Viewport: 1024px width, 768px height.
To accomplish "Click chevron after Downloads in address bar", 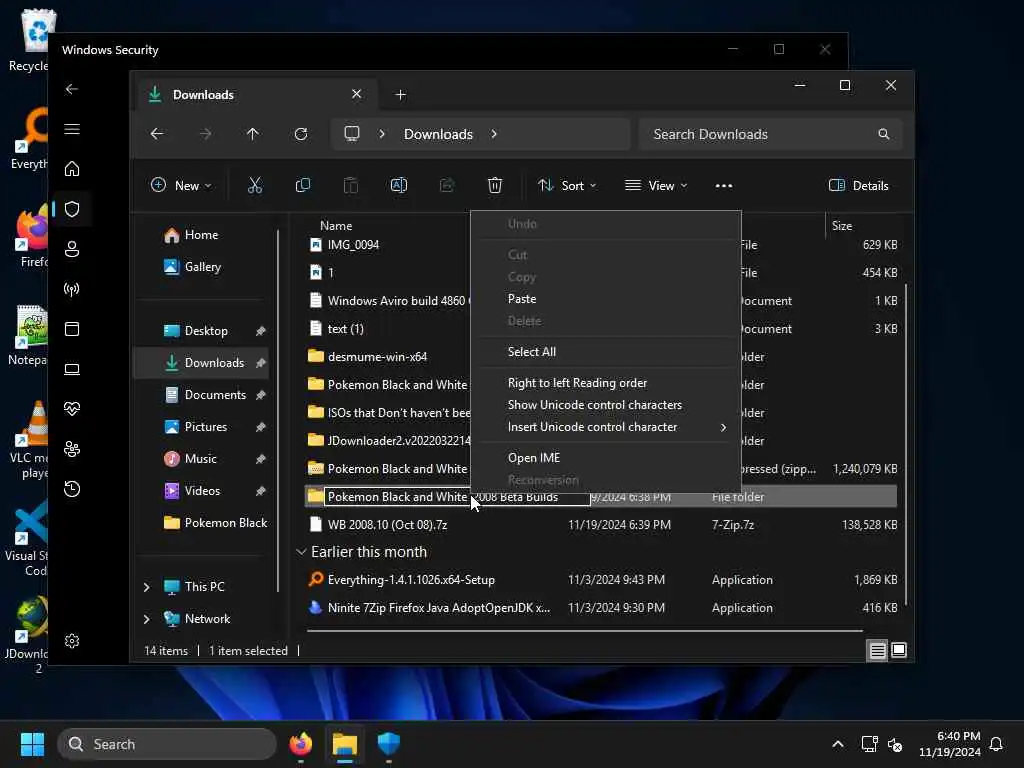I will 494,134.
